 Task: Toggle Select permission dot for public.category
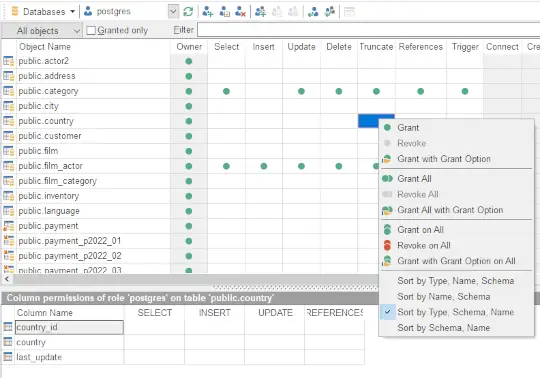pos(226,91)
